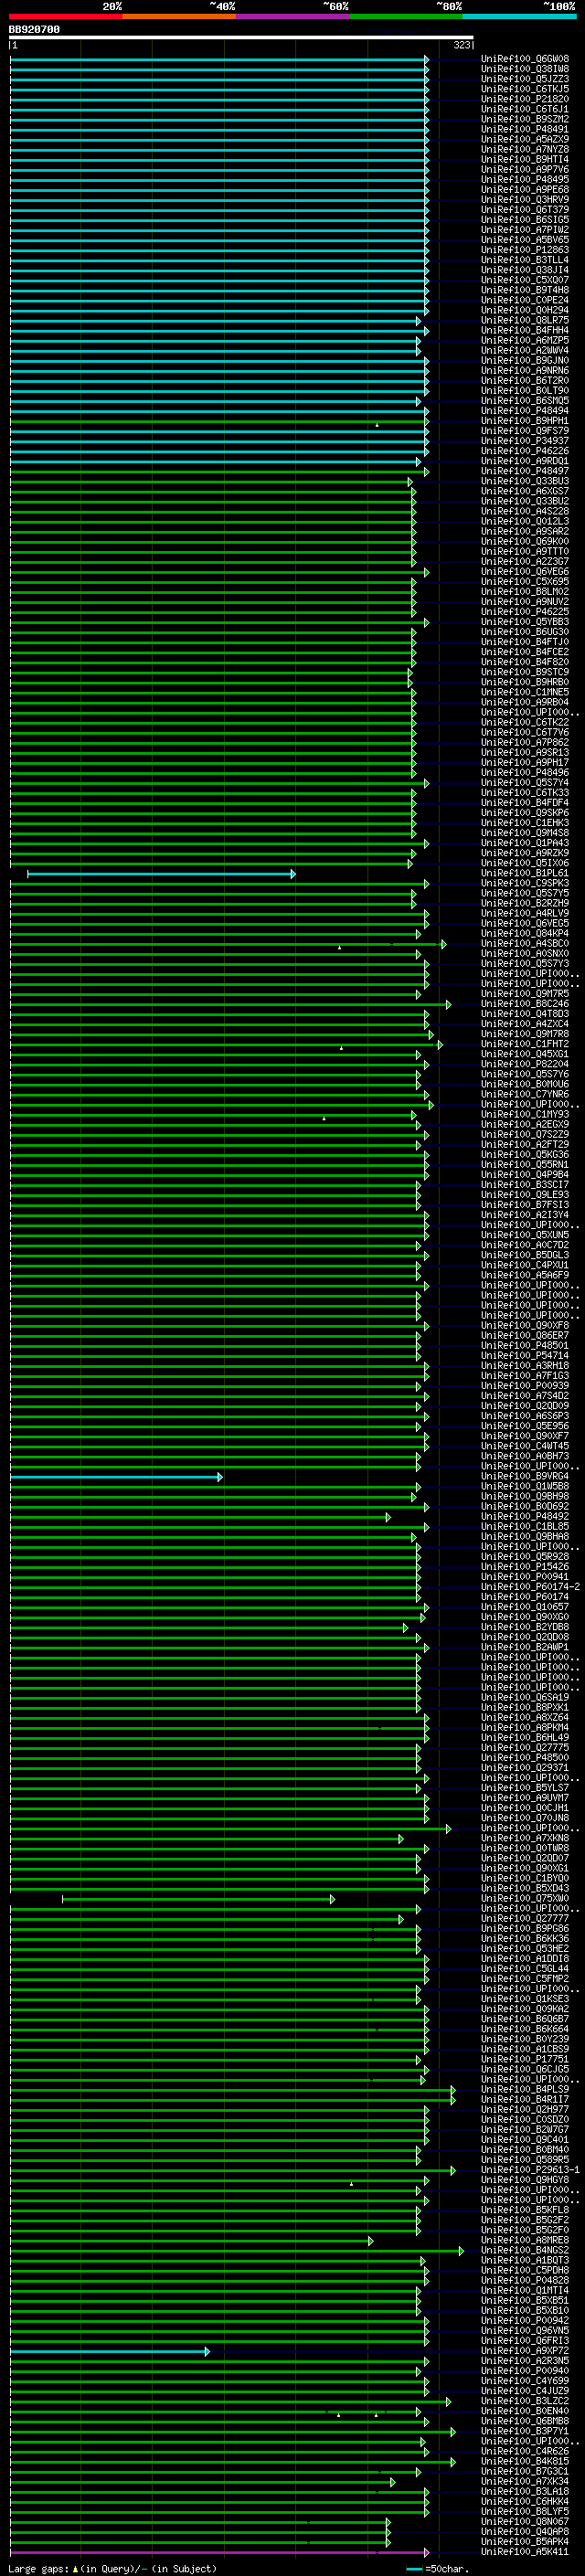585x2576 pixels.
Task: Click the green ~80% identity legend segment
Action: coord(406,16)
